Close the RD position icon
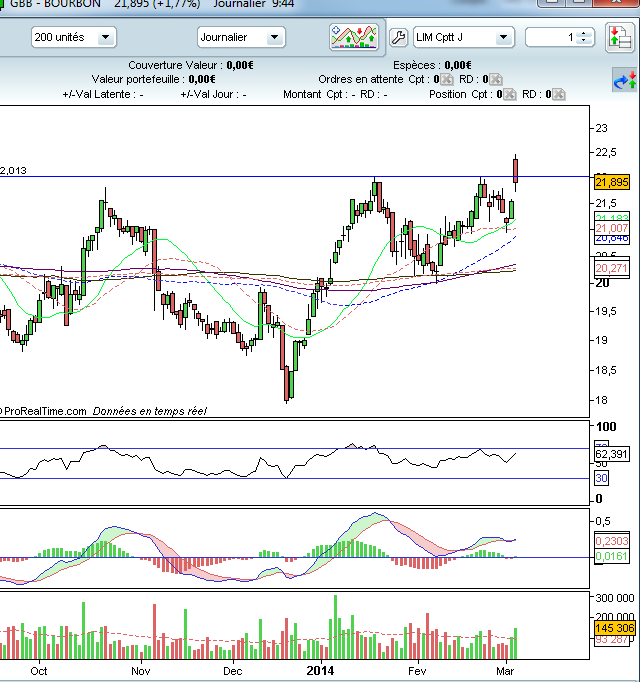The width and height of the screenshot is (640, 682). click(559, 94)
